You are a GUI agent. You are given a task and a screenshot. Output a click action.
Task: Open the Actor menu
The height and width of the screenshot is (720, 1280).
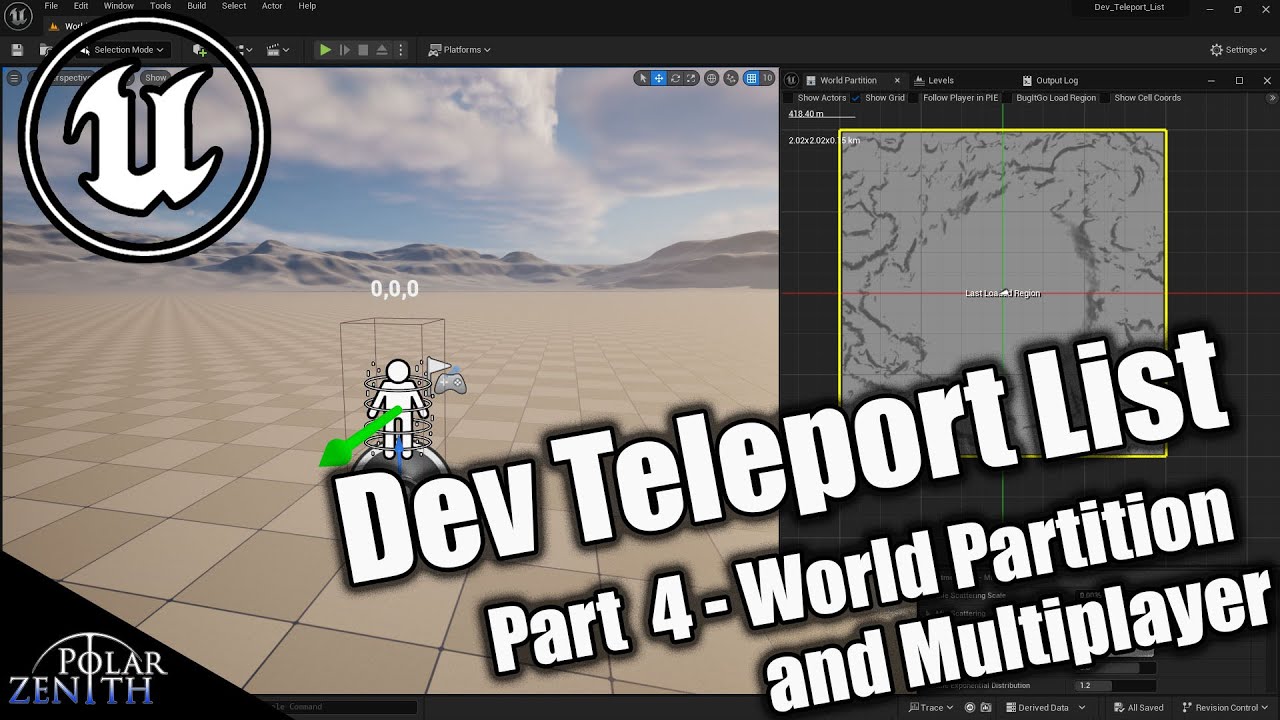(272, 6)
